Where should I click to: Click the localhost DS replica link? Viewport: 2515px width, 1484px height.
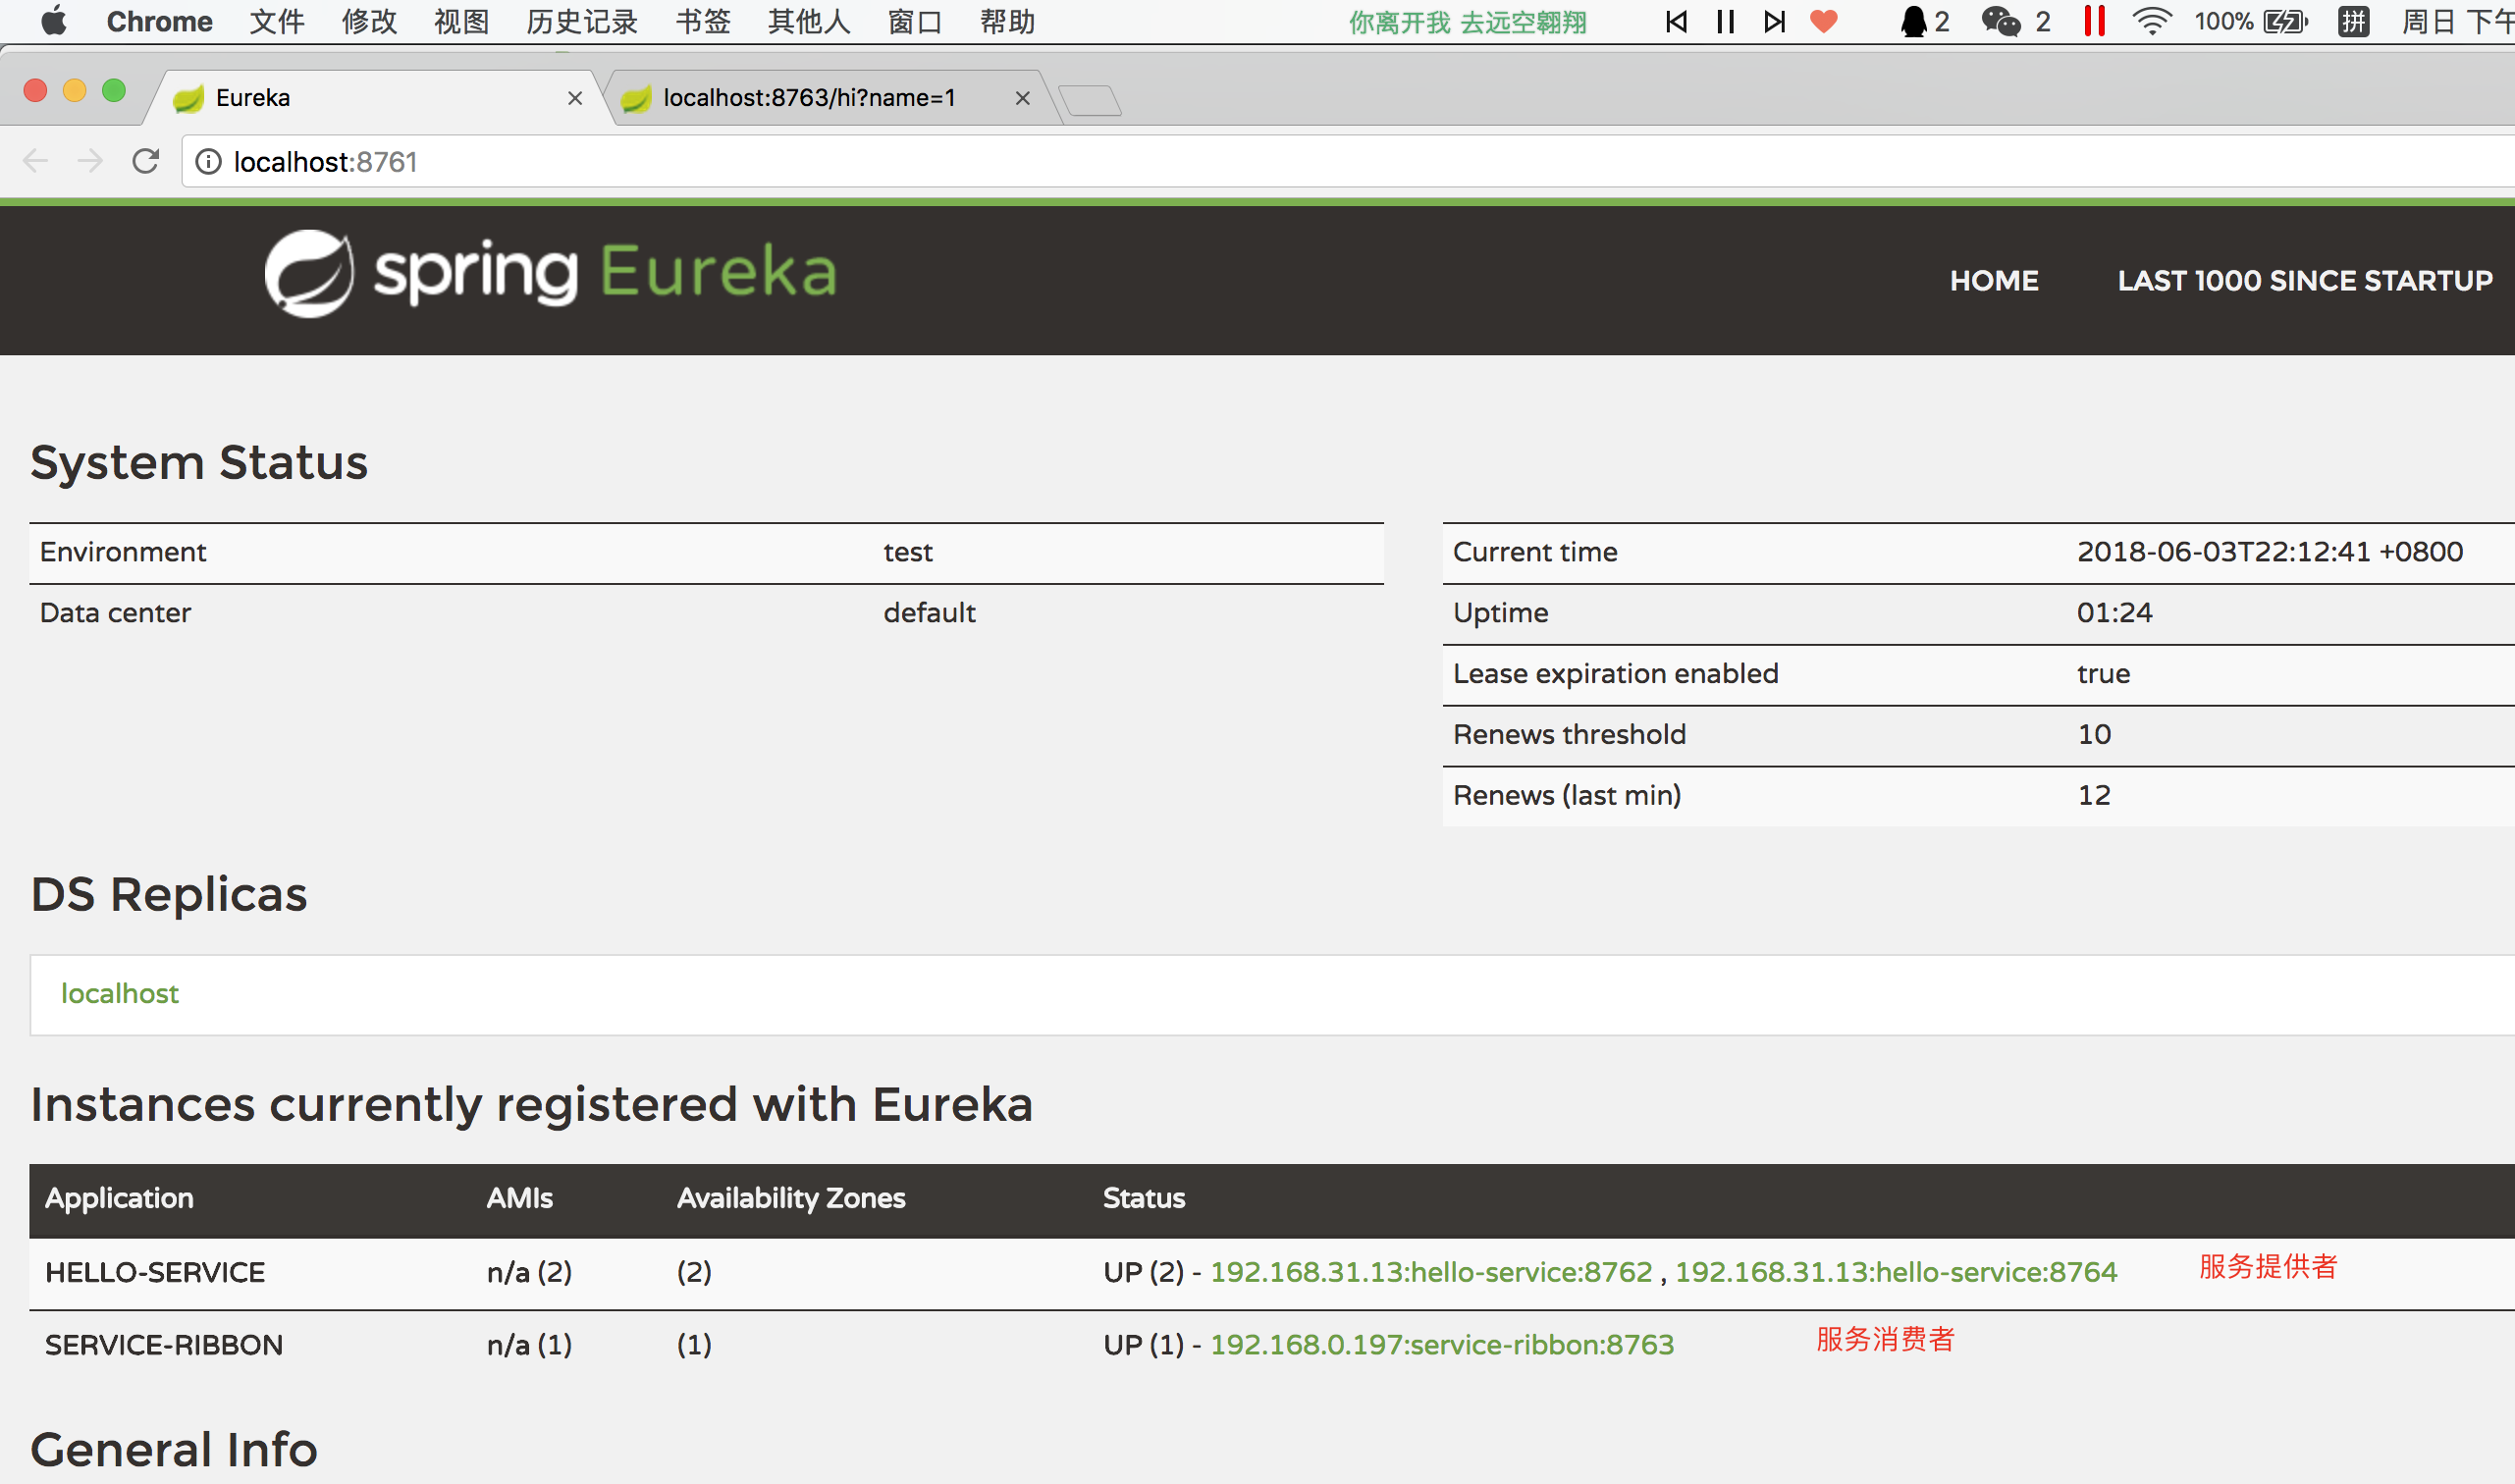coord(119,993)
